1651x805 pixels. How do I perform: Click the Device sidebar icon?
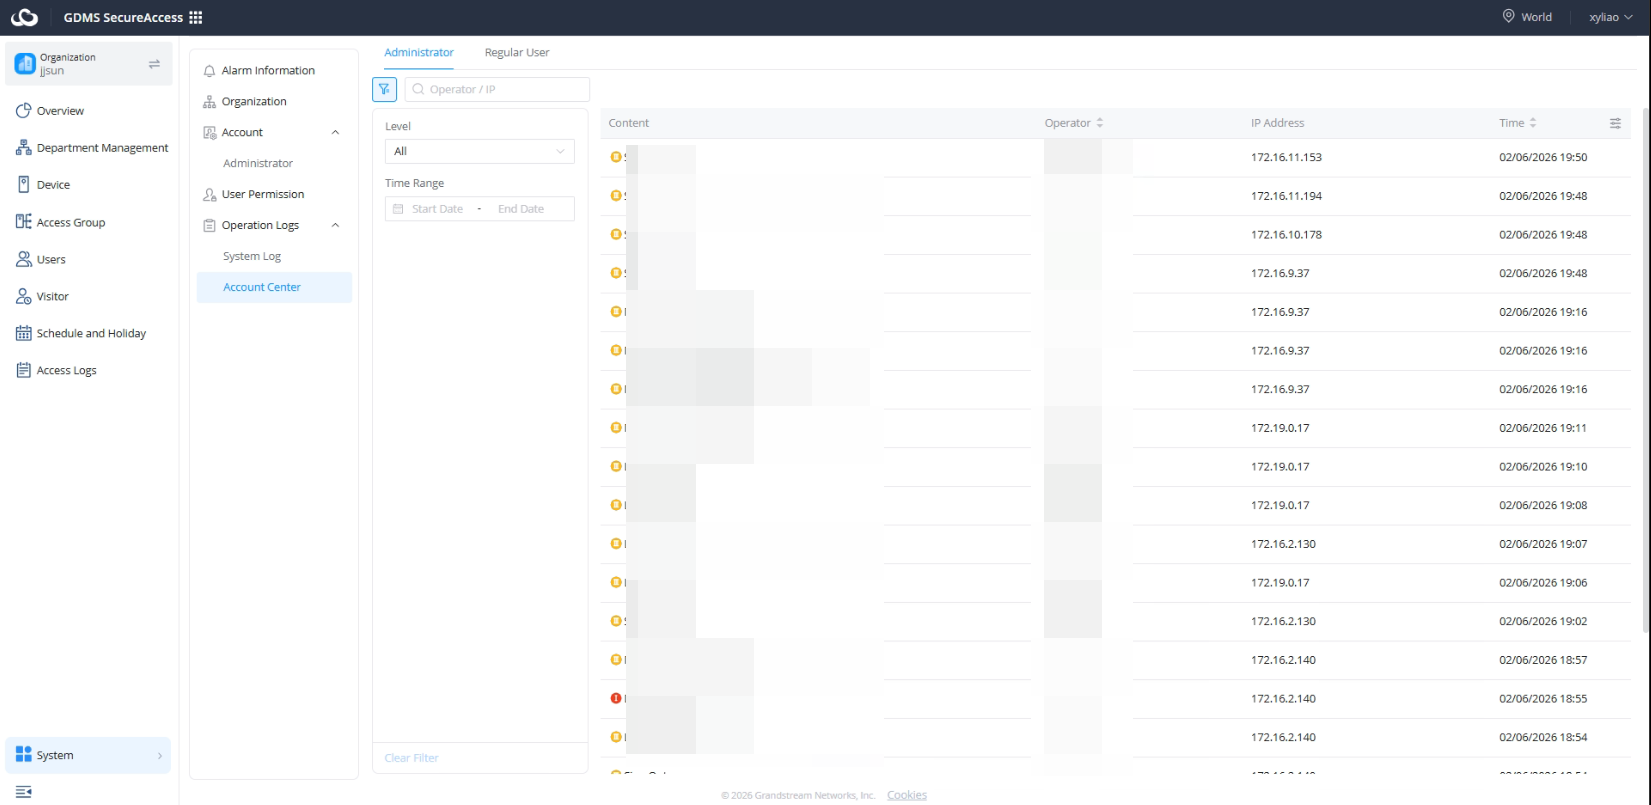coord(24,184)
